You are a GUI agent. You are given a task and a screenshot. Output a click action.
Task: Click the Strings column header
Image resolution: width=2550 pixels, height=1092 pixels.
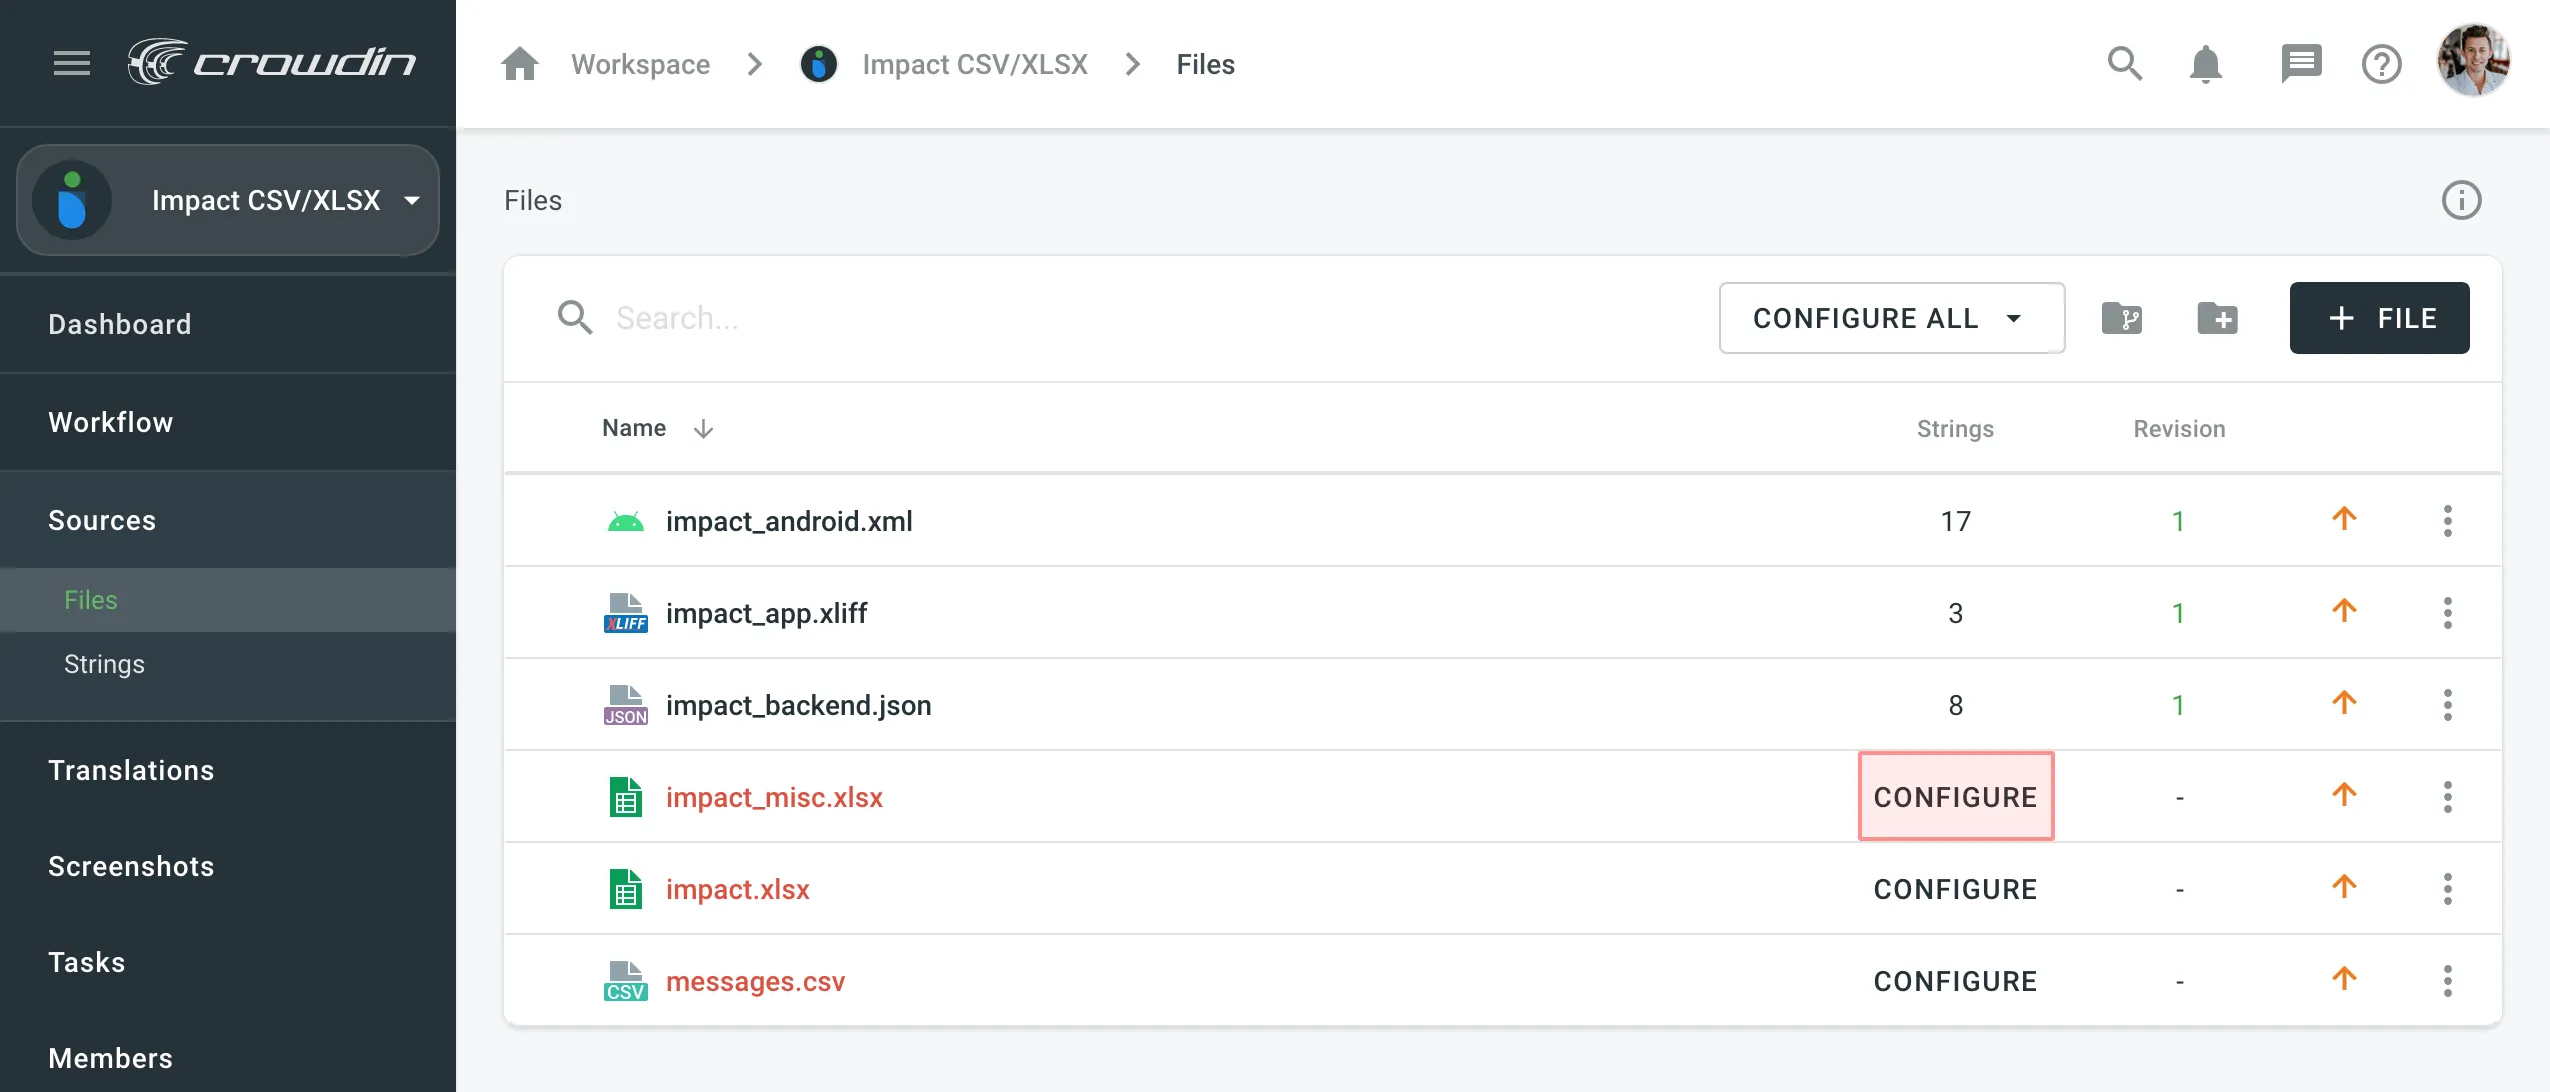[x=1955, y=429]
